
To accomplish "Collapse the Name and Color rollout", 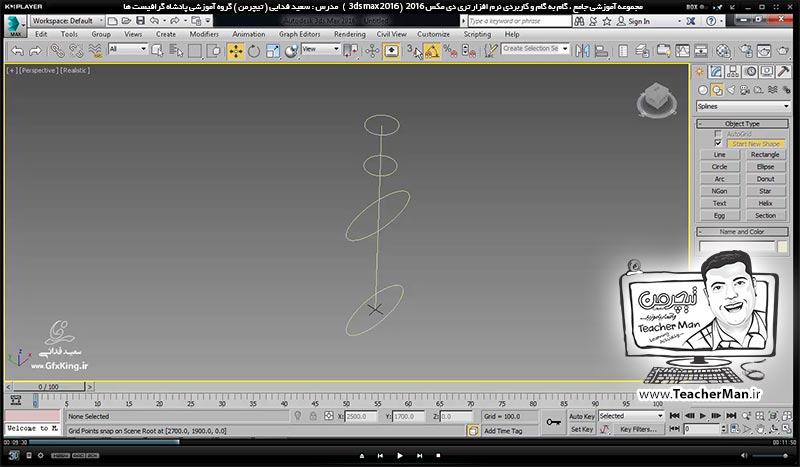I will pos(742,232).
